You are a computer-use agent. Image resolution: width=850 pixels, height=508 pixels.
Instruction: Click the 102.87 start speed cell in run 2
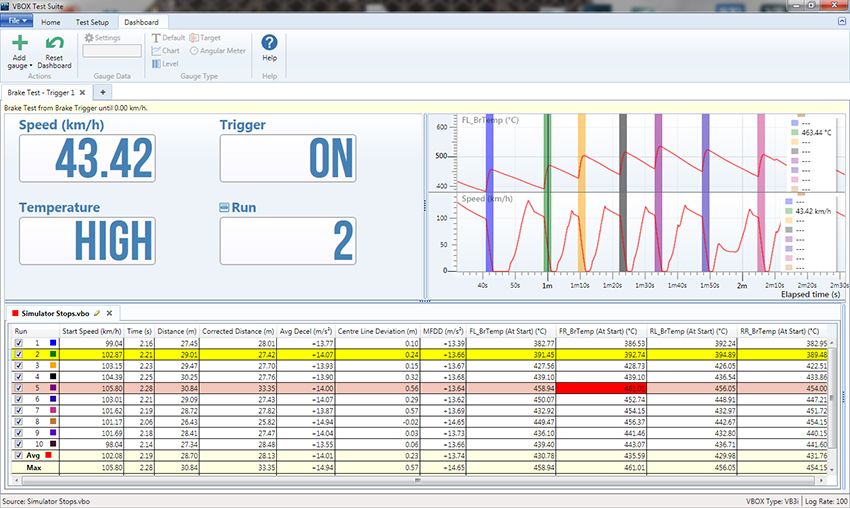[x=92, y=354]
